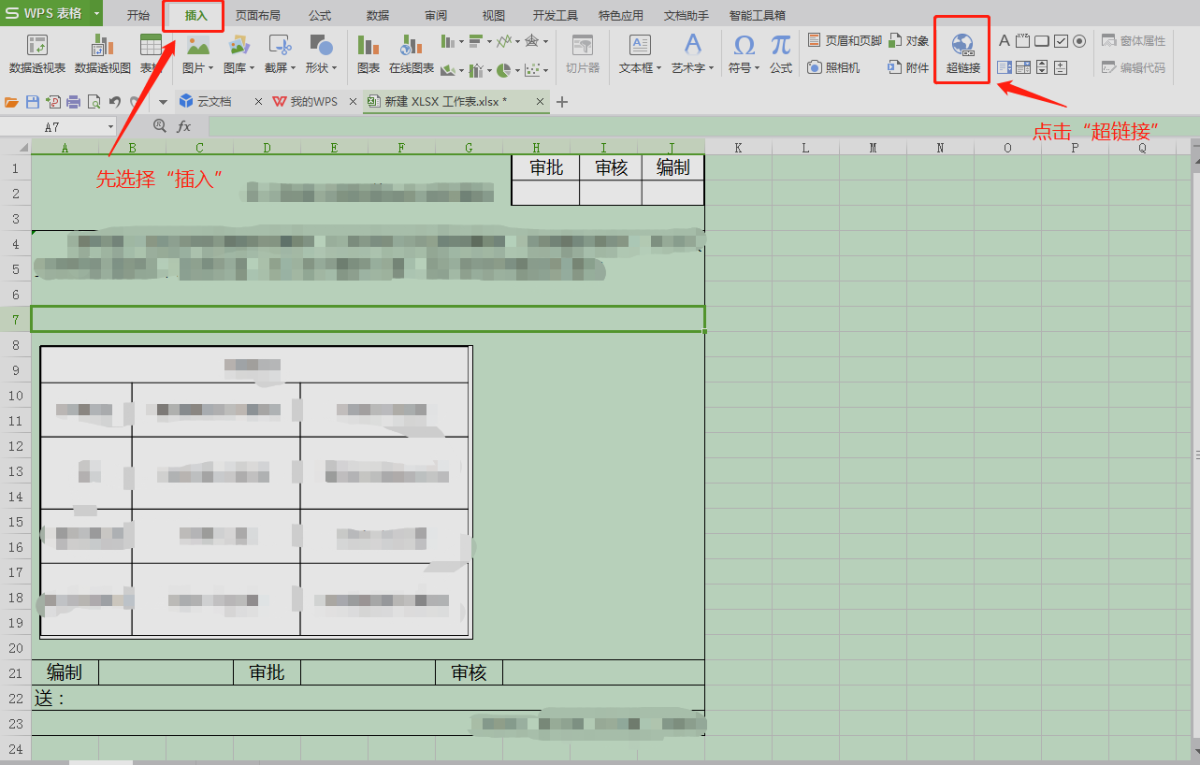Click the WPS 表格 application button
This screenshot has height=765, width=1200.
(51, 13)
